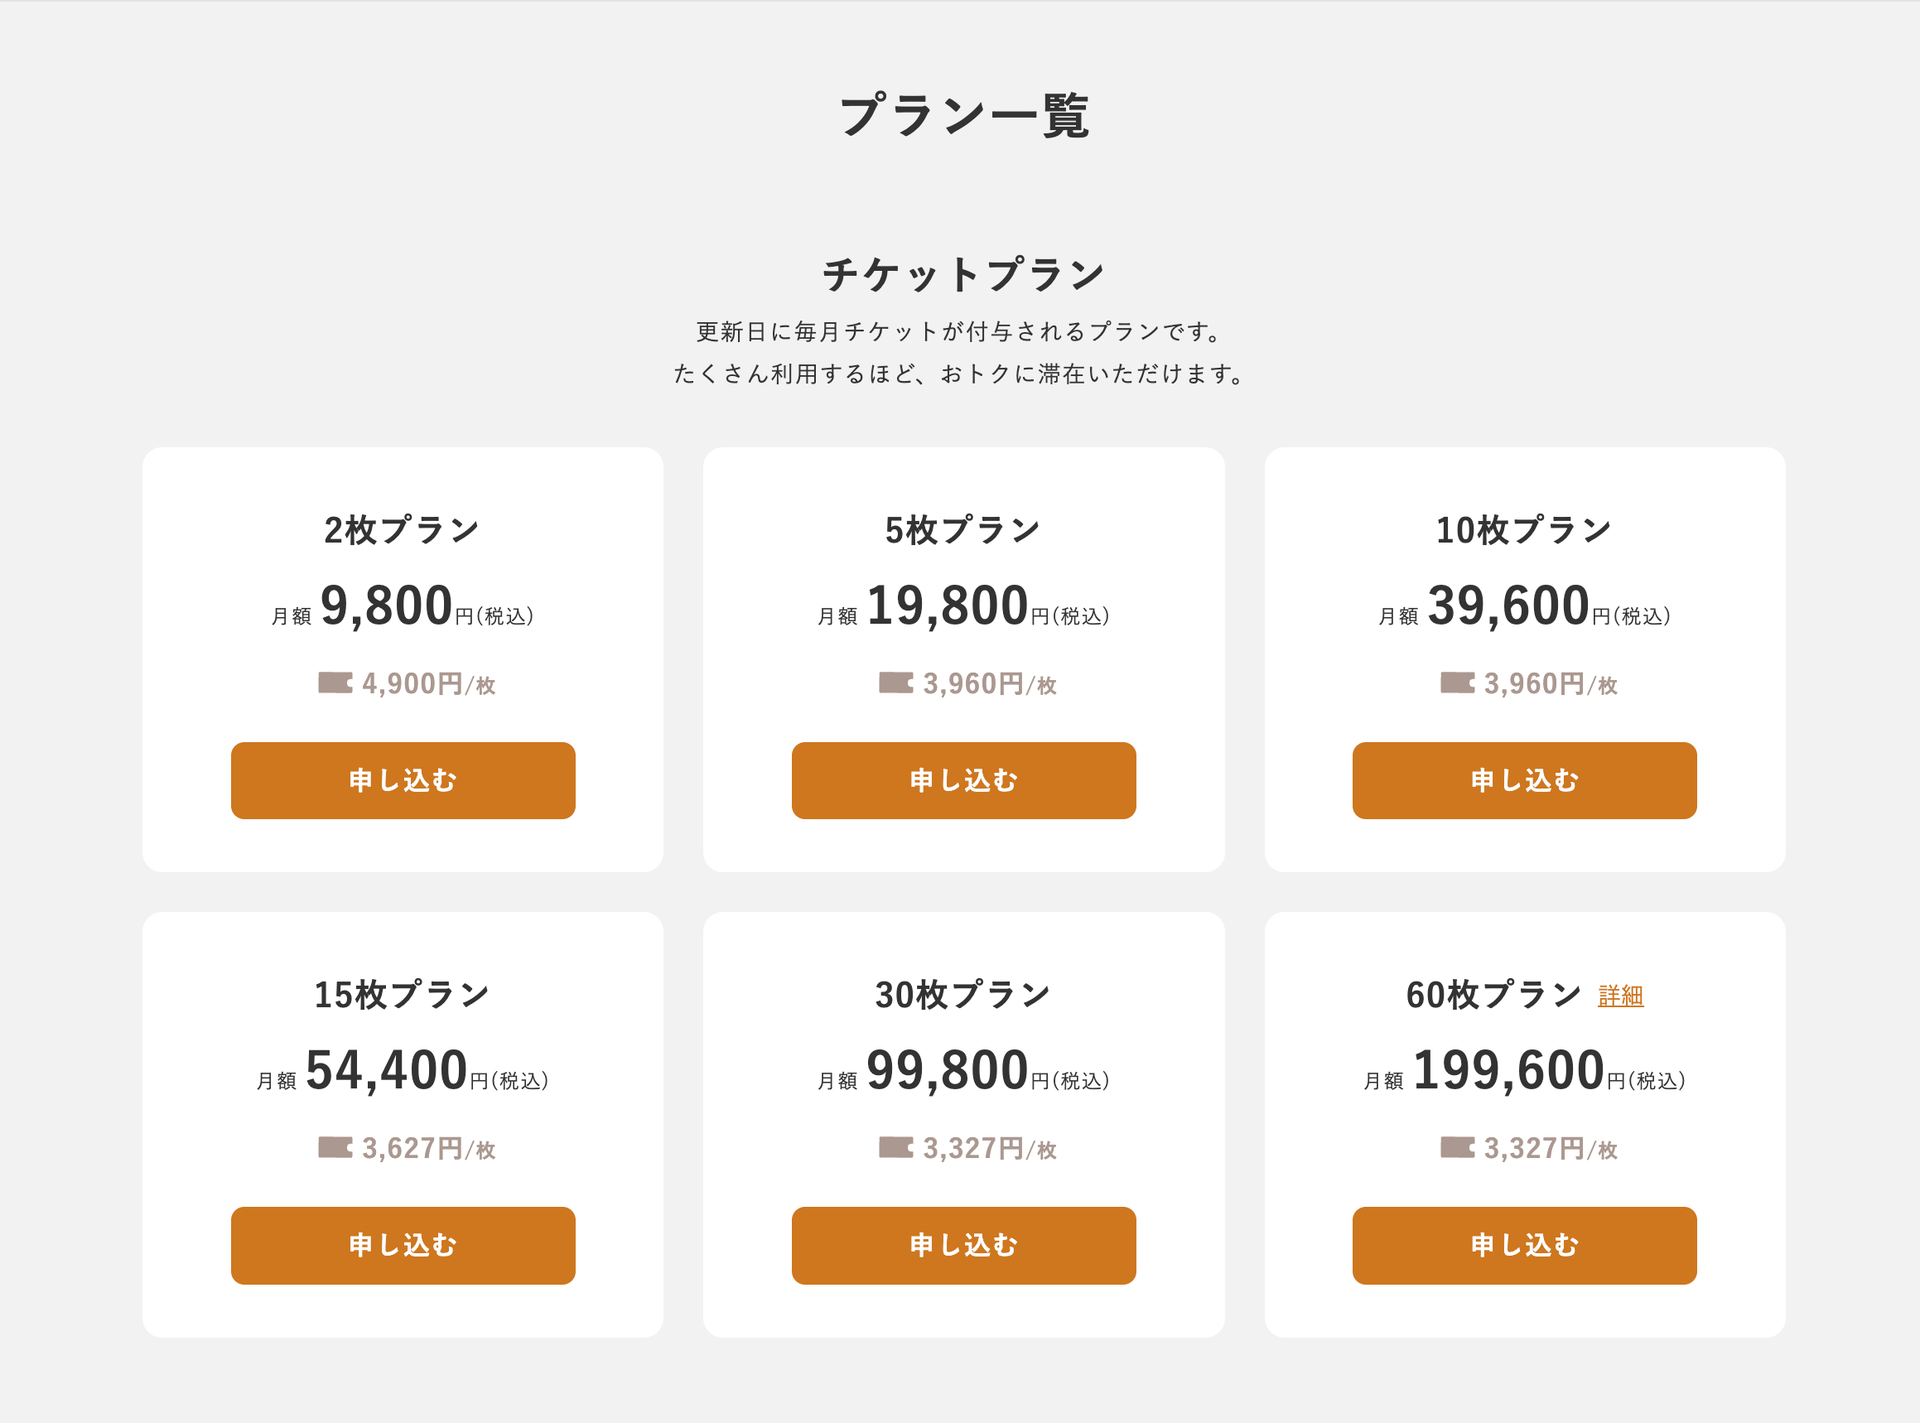Click ticket icon in 60枚プラン card
The width and height of the screenshot is (1920, 1423).
point(1457,1147)
